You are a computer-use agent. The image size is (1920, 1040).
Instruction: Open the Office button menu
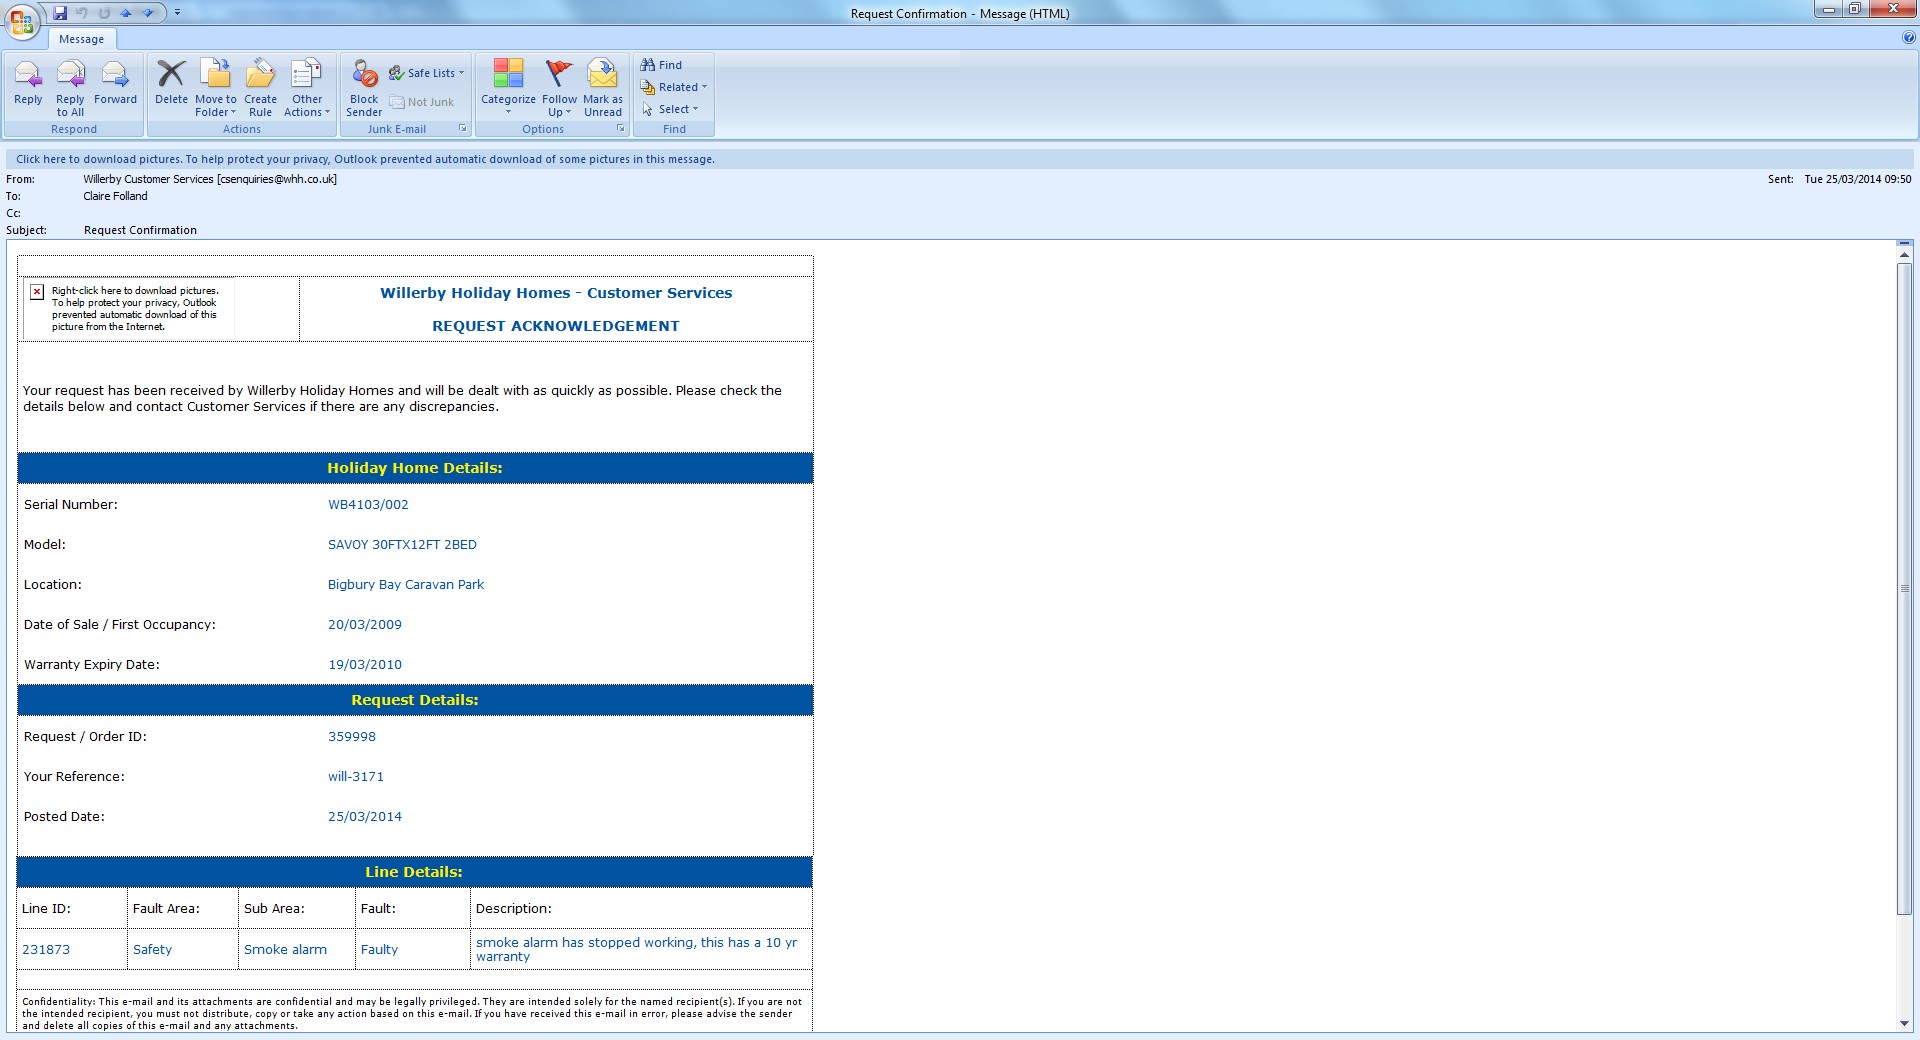click(x=22, y=21)
